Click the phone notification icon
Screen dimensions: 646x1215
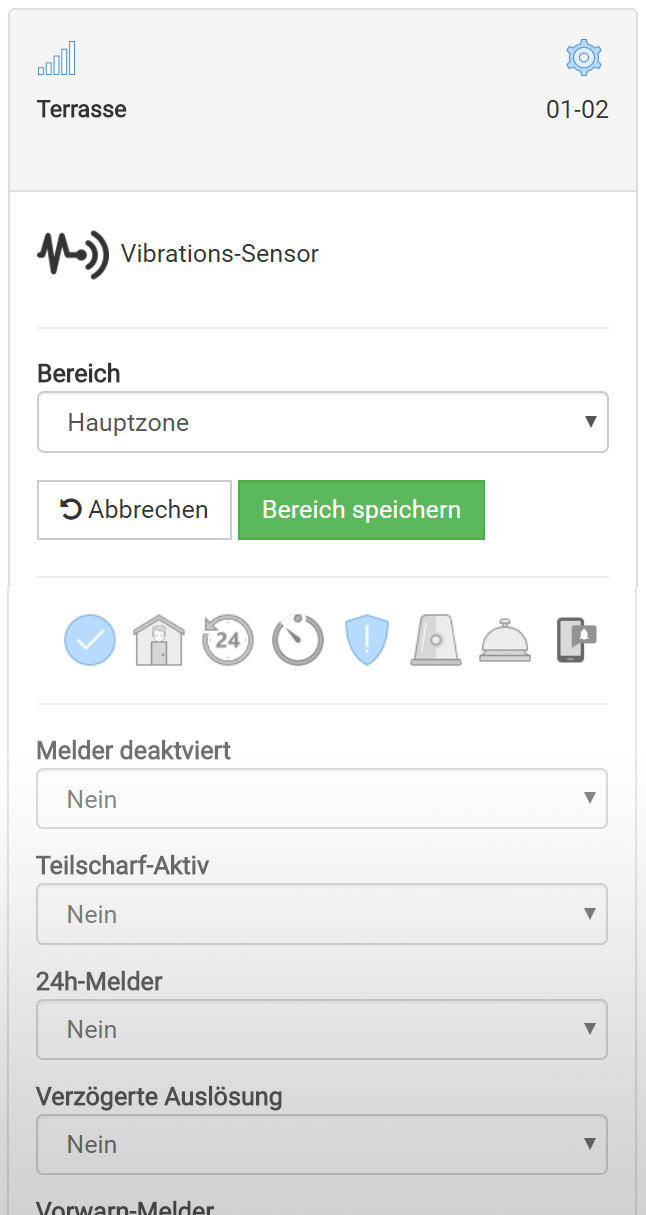pyautogui.click(x=575, y=640)
